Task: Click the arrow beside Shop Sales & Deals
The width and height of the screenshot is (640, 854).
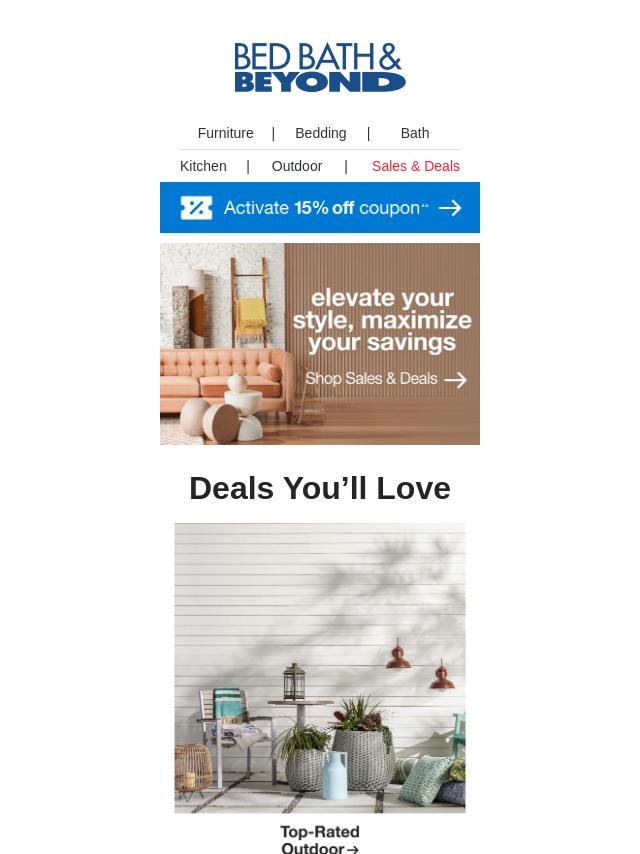Action: [455, 380]
